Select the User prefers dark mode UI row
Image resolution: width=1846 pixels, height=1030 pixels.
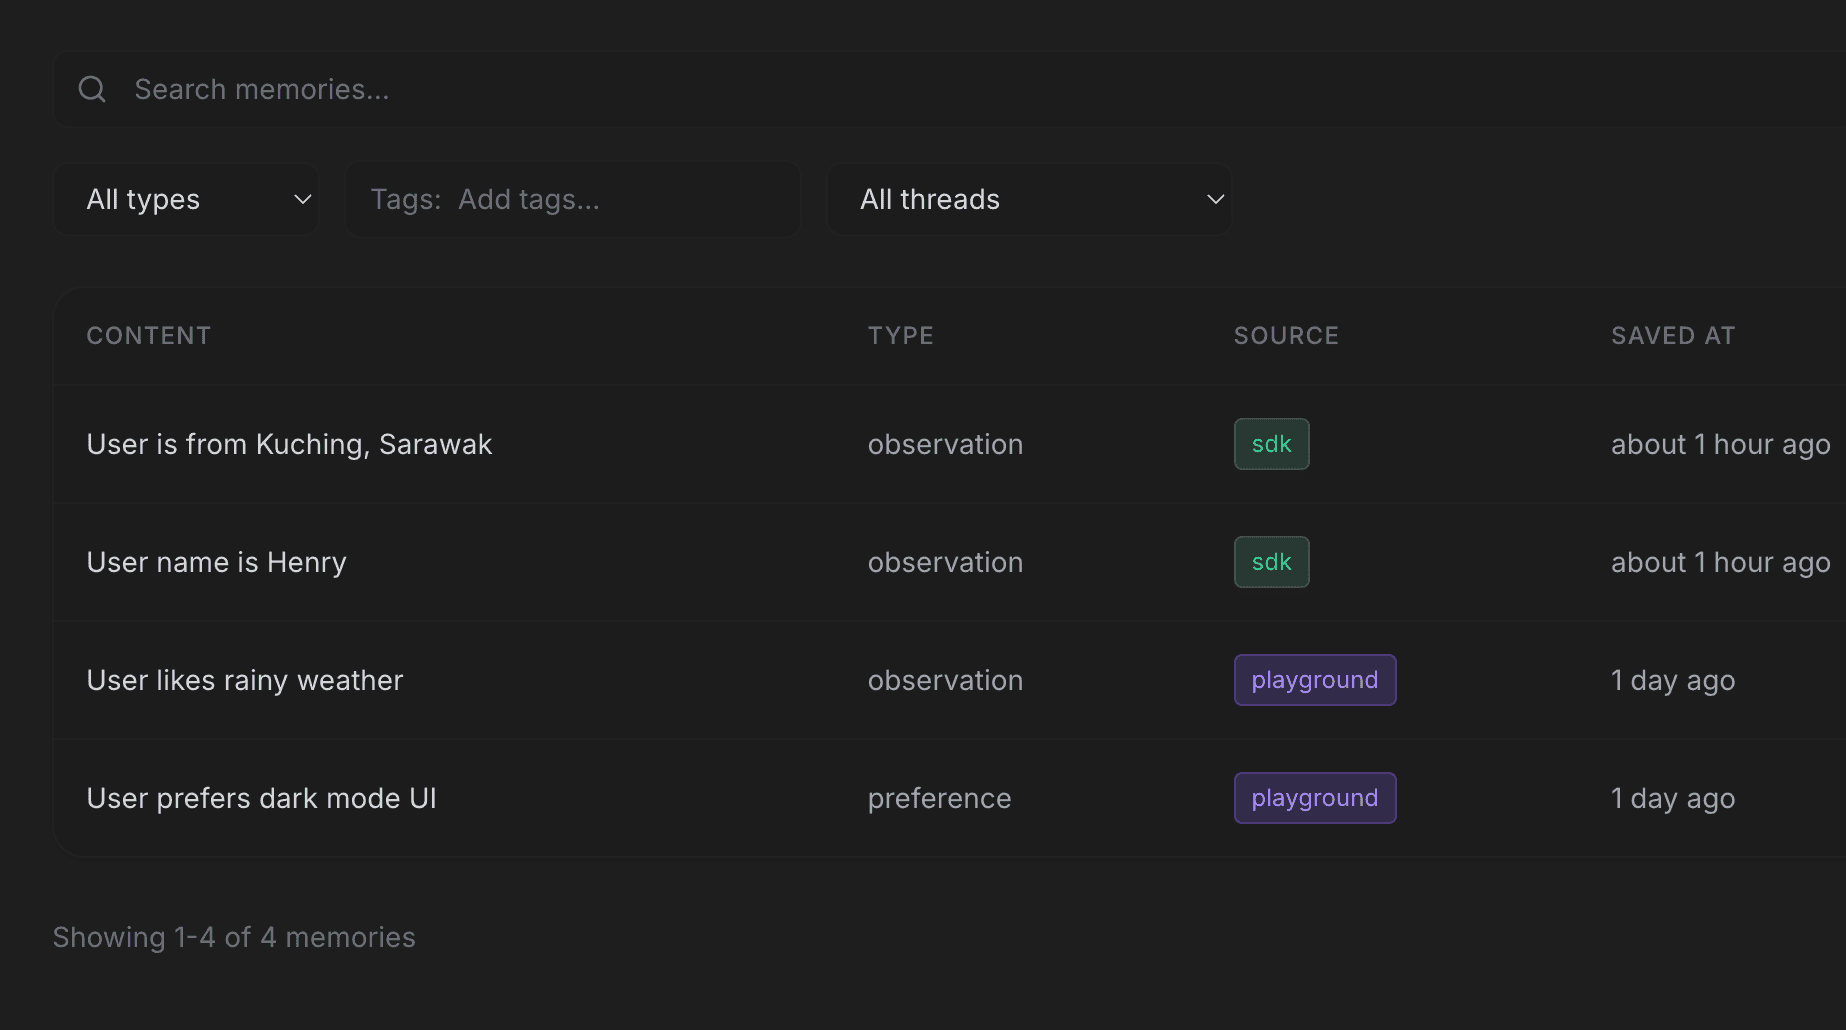[261, 798]
